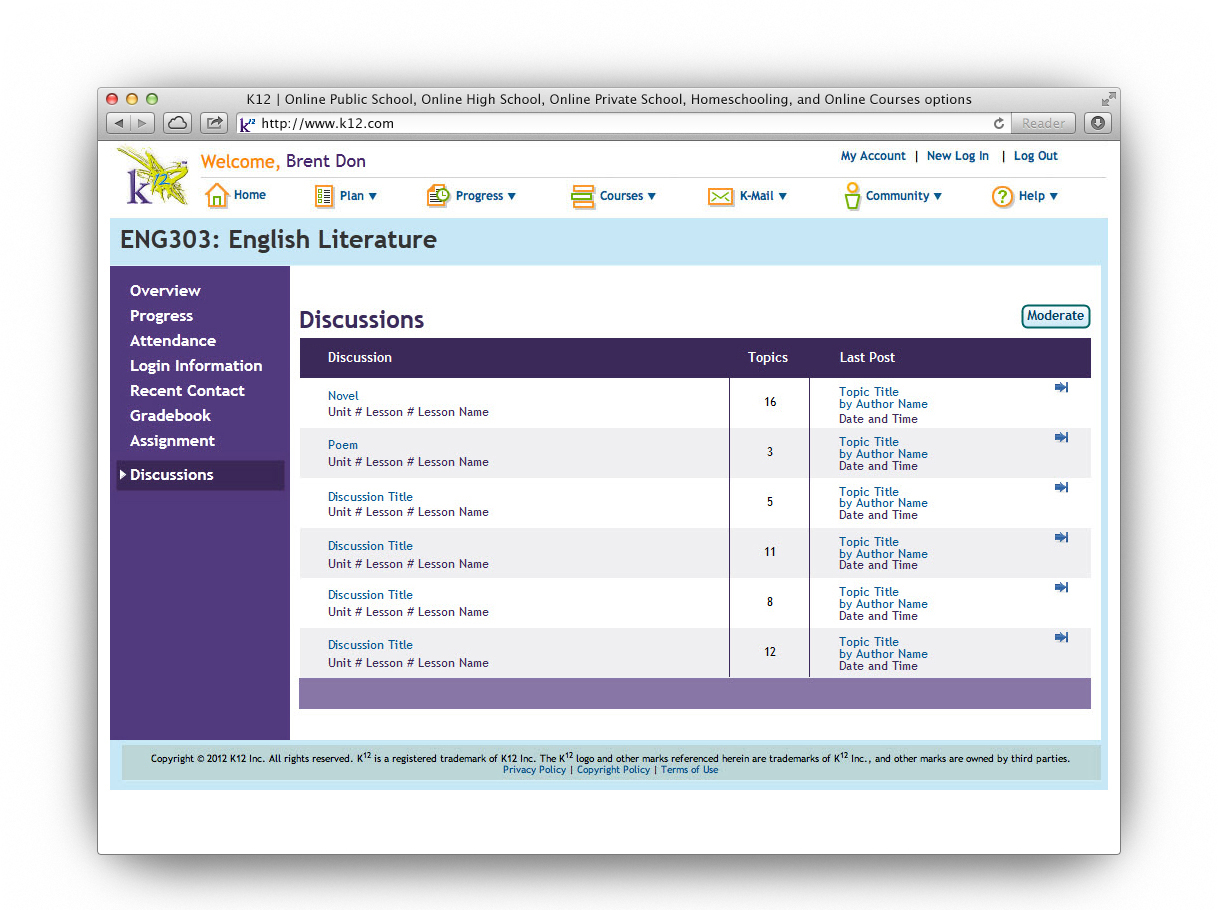Go to last post in Poem row
Viewport: 1218px width, 910px height.
(1062, 437)
